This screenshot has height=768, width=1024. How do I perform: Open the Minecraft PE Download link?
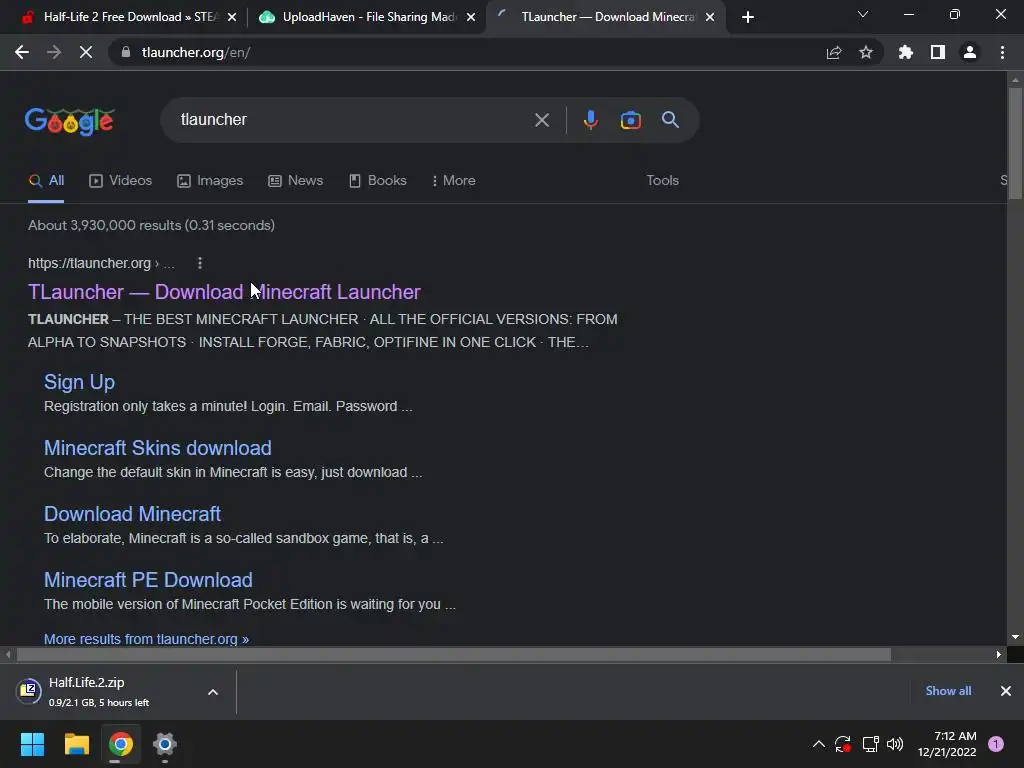click(148, 580)
